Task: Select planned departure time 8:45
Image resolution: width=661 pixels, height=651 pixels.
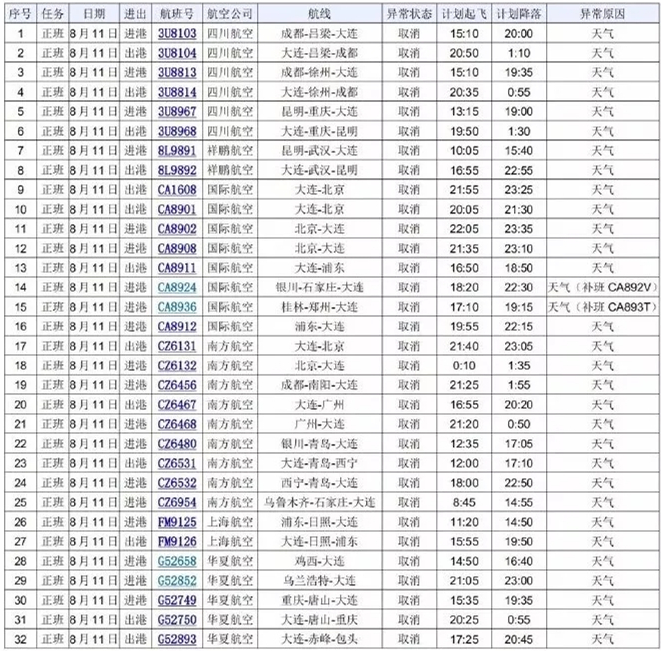Action: (x=464, y=502)
